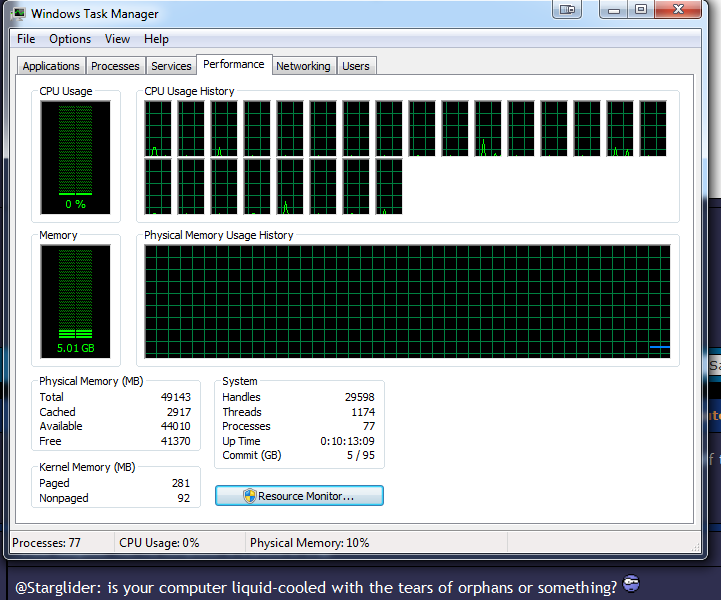Open the View menu

tap(117, 39)
